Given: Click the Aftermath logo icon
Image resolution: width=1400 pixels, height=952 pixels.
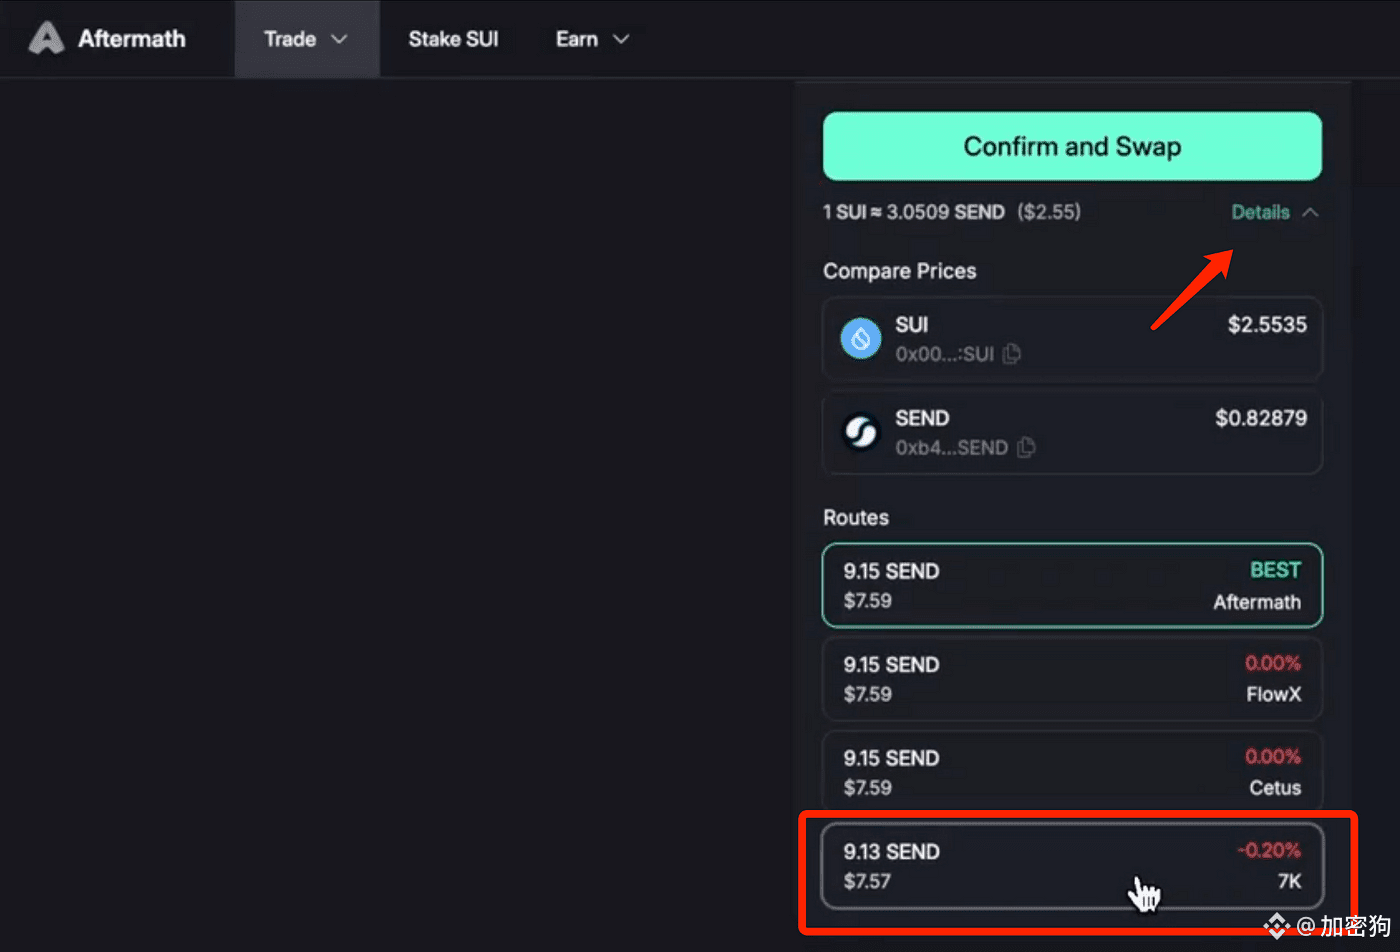Looking at the screenshot, I should [x=46, y=39].
